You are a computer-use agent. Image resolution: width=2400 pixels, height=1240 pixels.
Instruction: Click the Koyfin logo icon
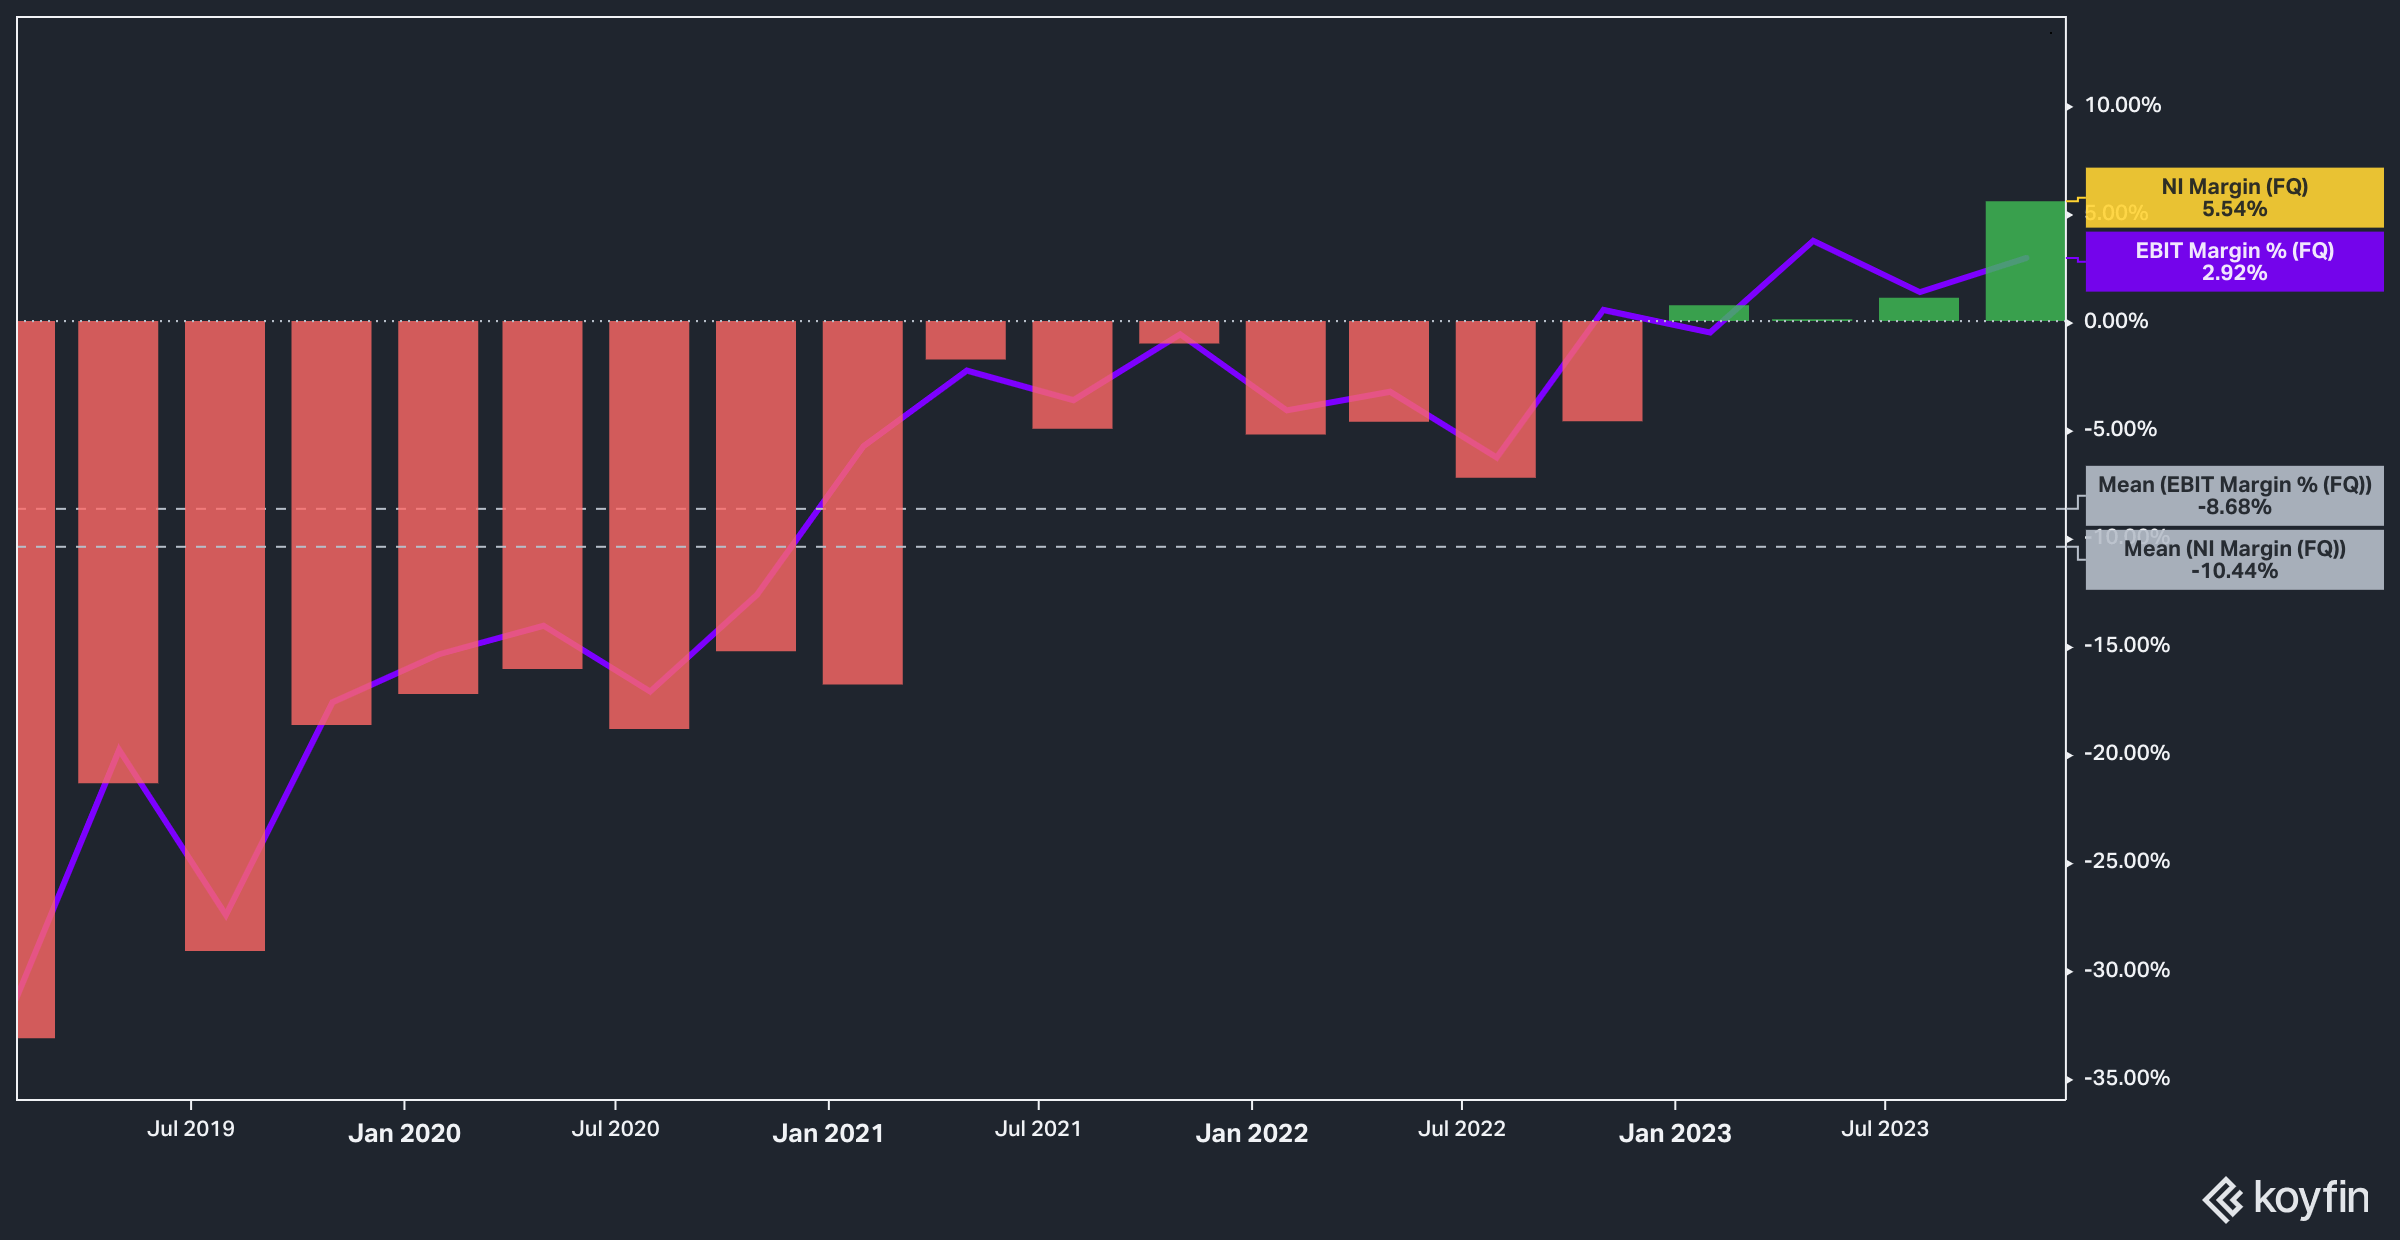[x=2223, y=1199]
